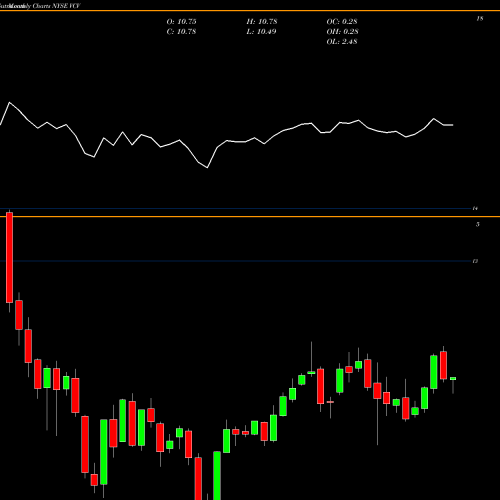500x500 pixels.
Task: Click the 14 price axis label
Action: tap(475, 209)
